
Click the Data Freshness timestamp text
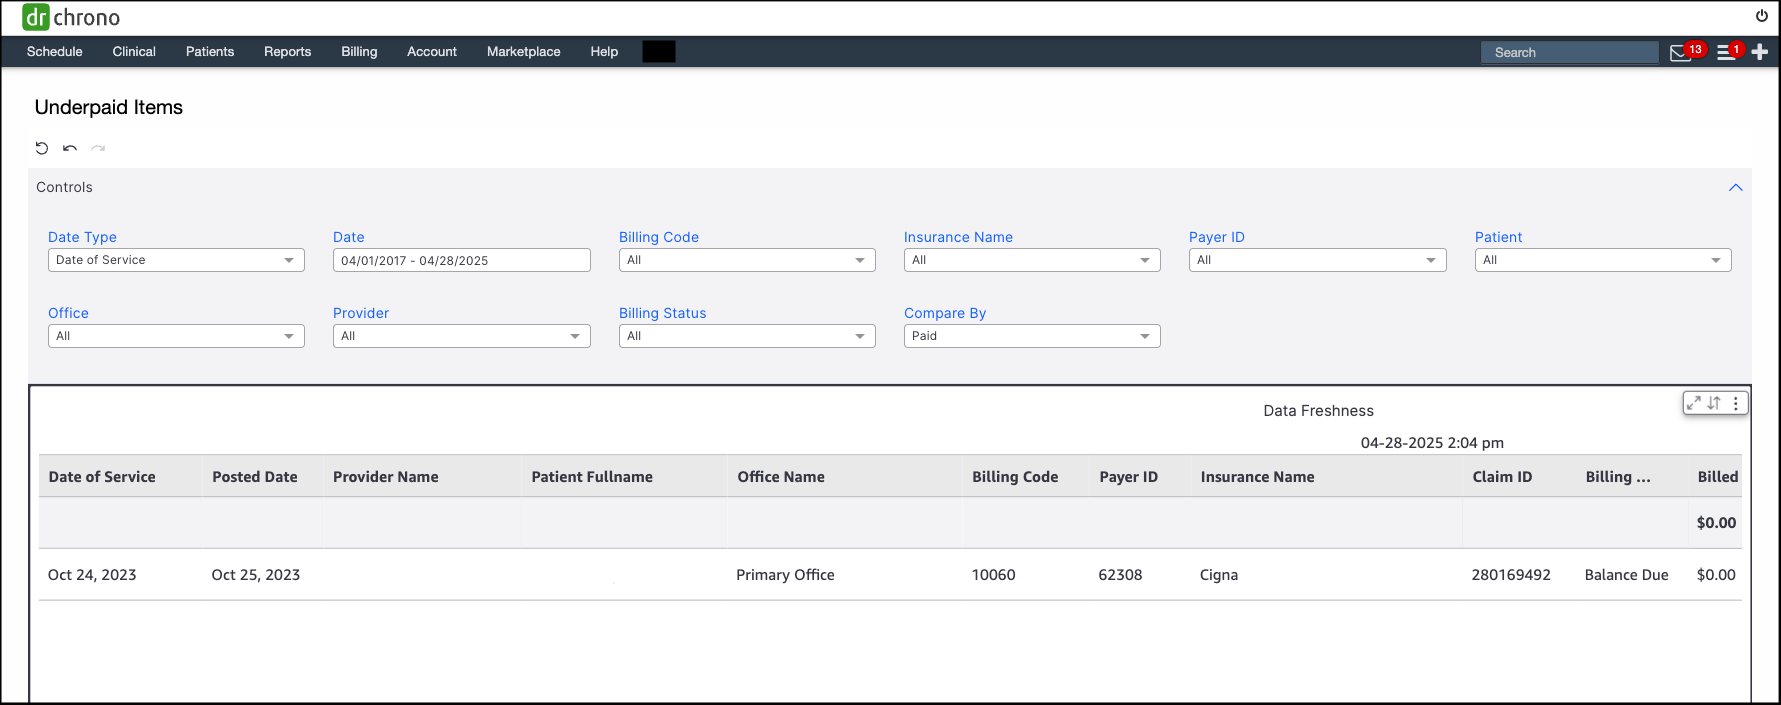pyautogui.click(x=1432, y=443)
